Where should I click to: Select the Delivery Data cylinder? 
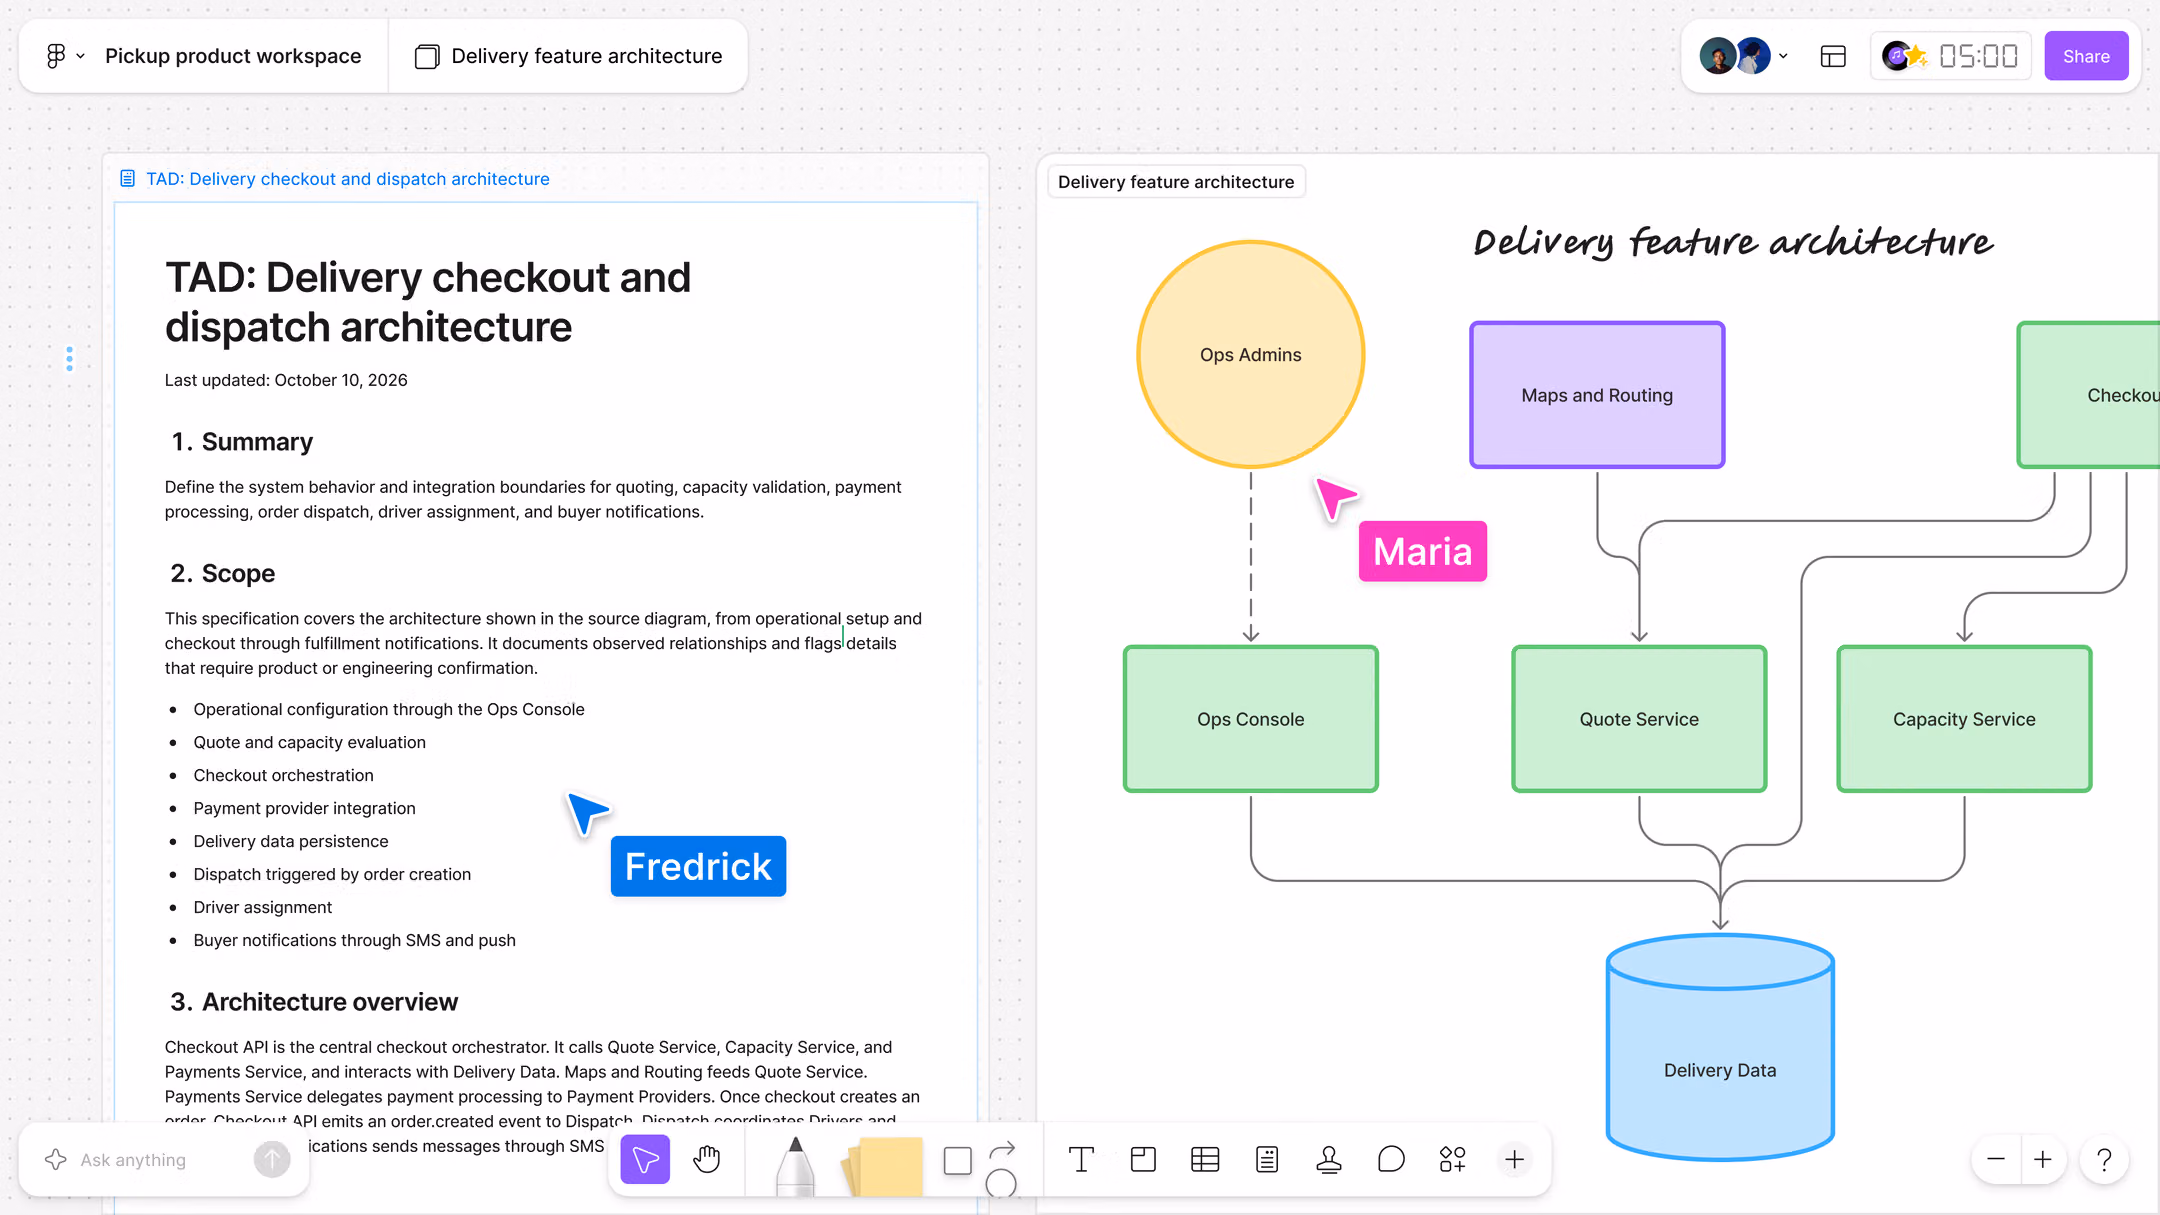(1720, 1047)
